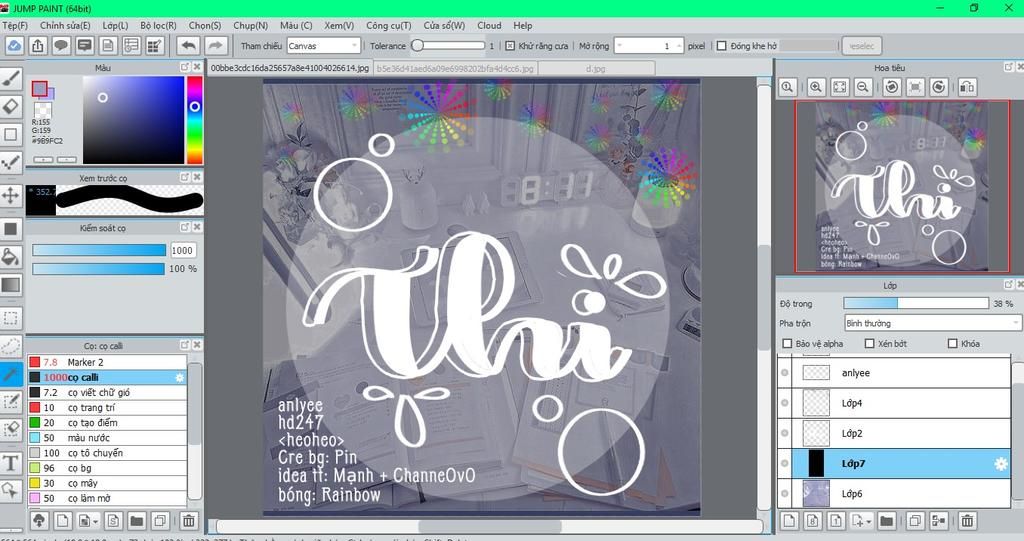Image resolution: width=1024 pixels, height=541 pixels.
Task: Open the add-brush dropdown arrow in the brush panel
Action: click(x=96, y=521)
